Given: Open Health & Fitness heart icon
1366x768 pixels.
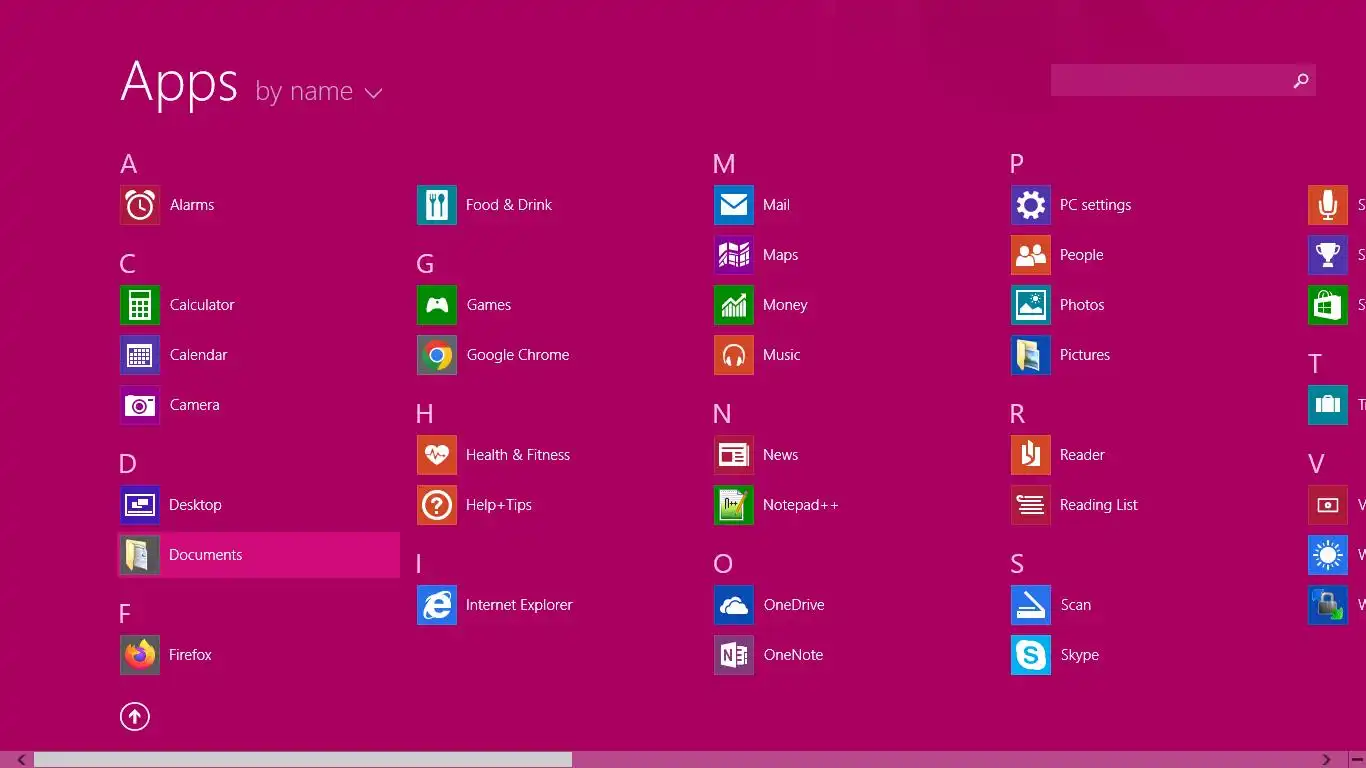Looking at the screenshot, I should (437, 455).
